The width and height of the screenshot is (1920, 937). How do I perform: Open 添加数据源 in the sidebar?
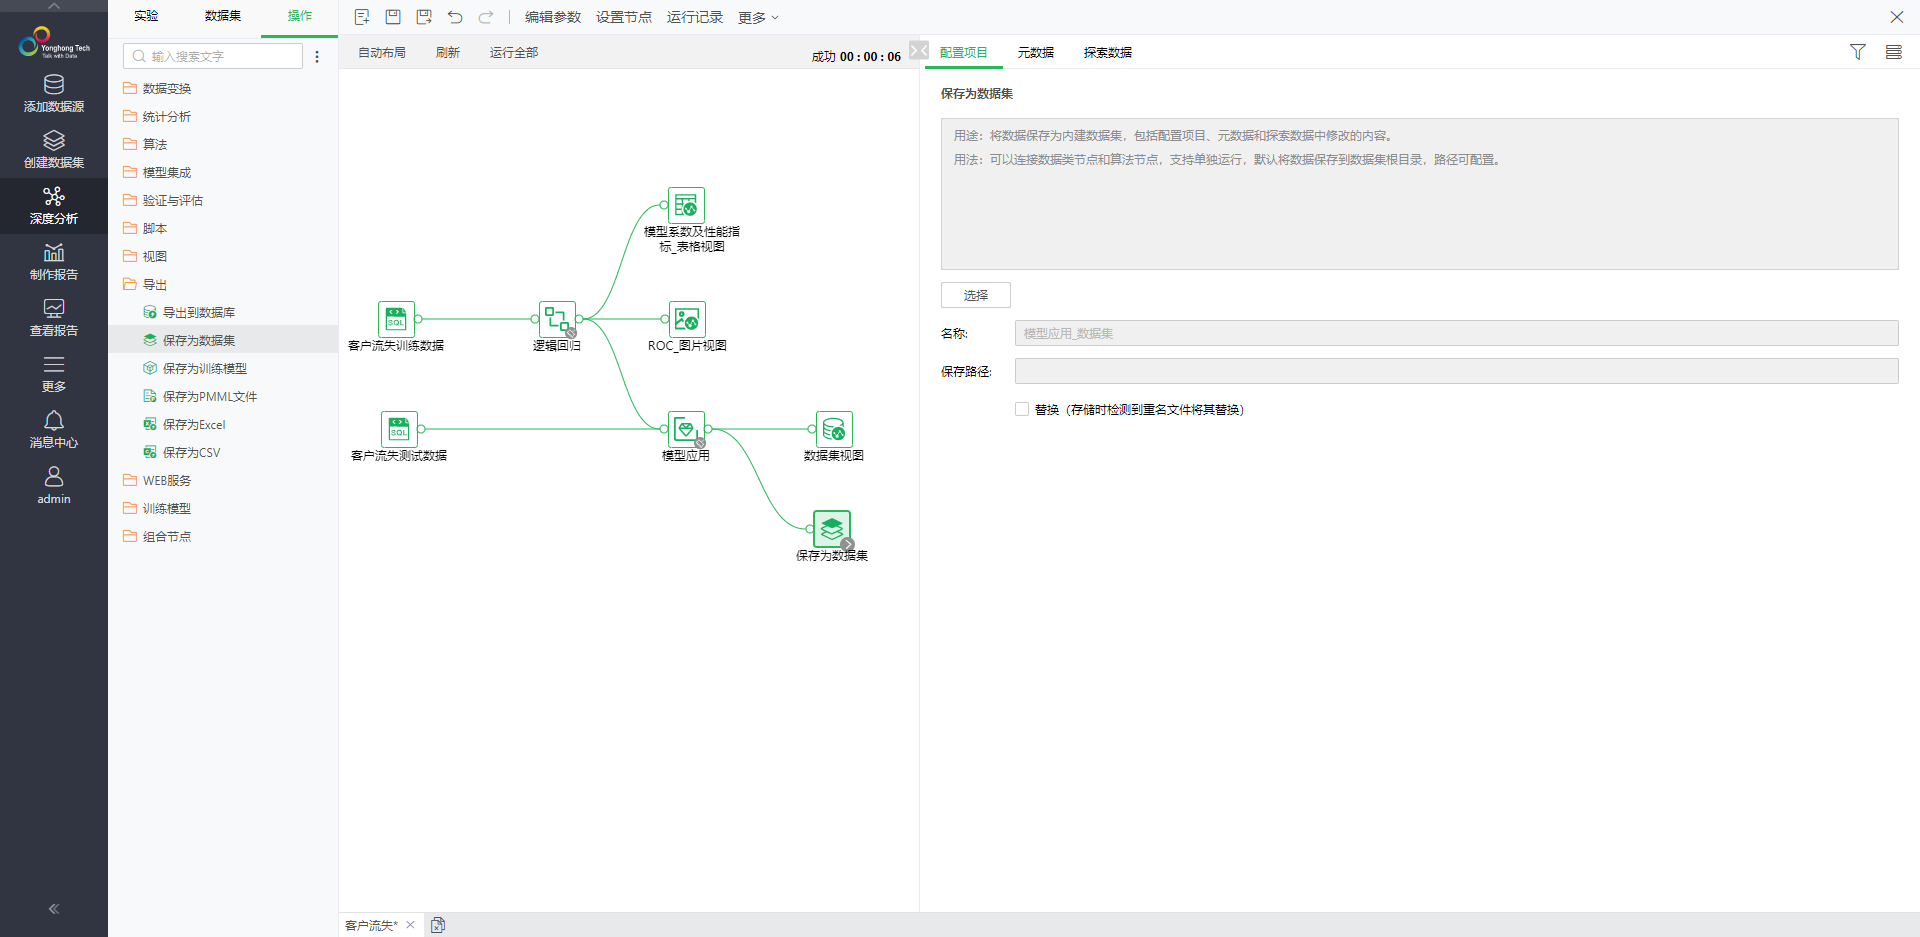point(54,94)
